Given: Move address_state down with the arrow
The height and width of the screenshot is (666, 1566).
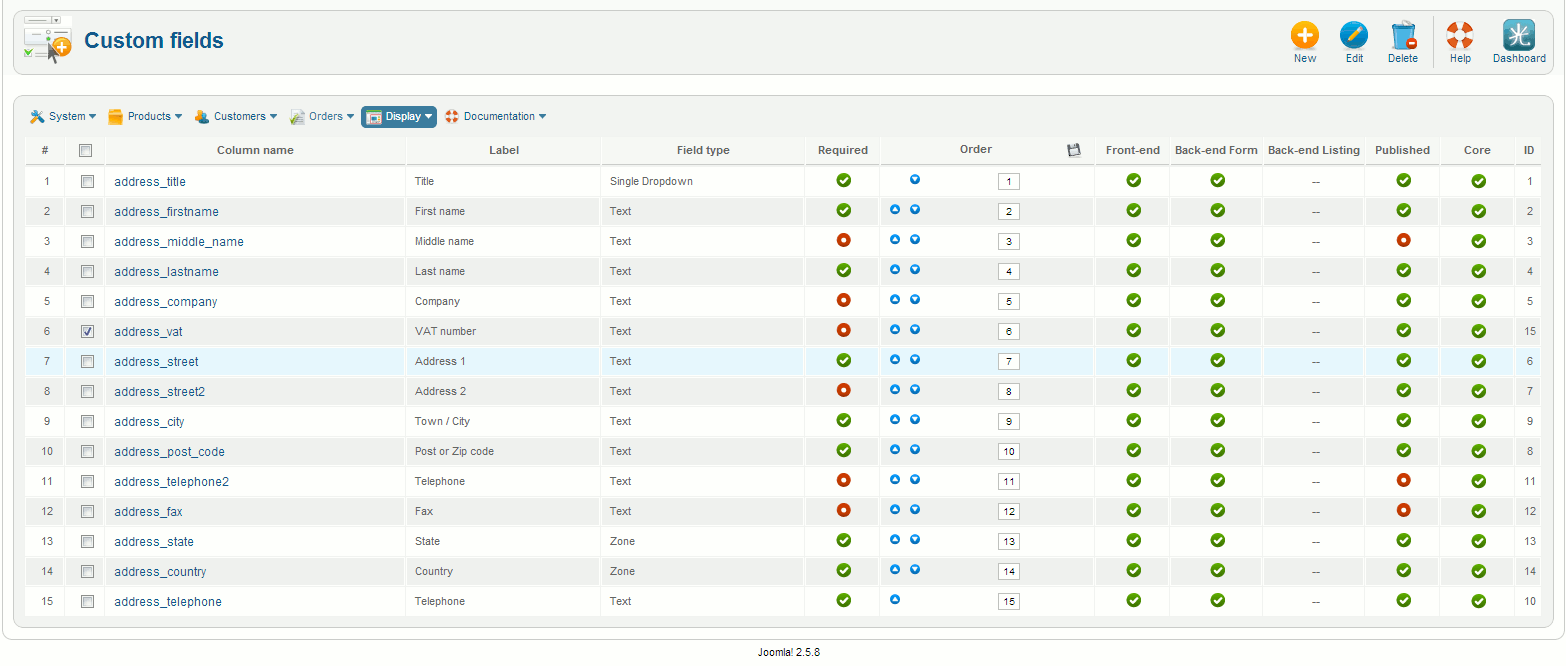Looking at the screenshot, I should pos(915,540).
